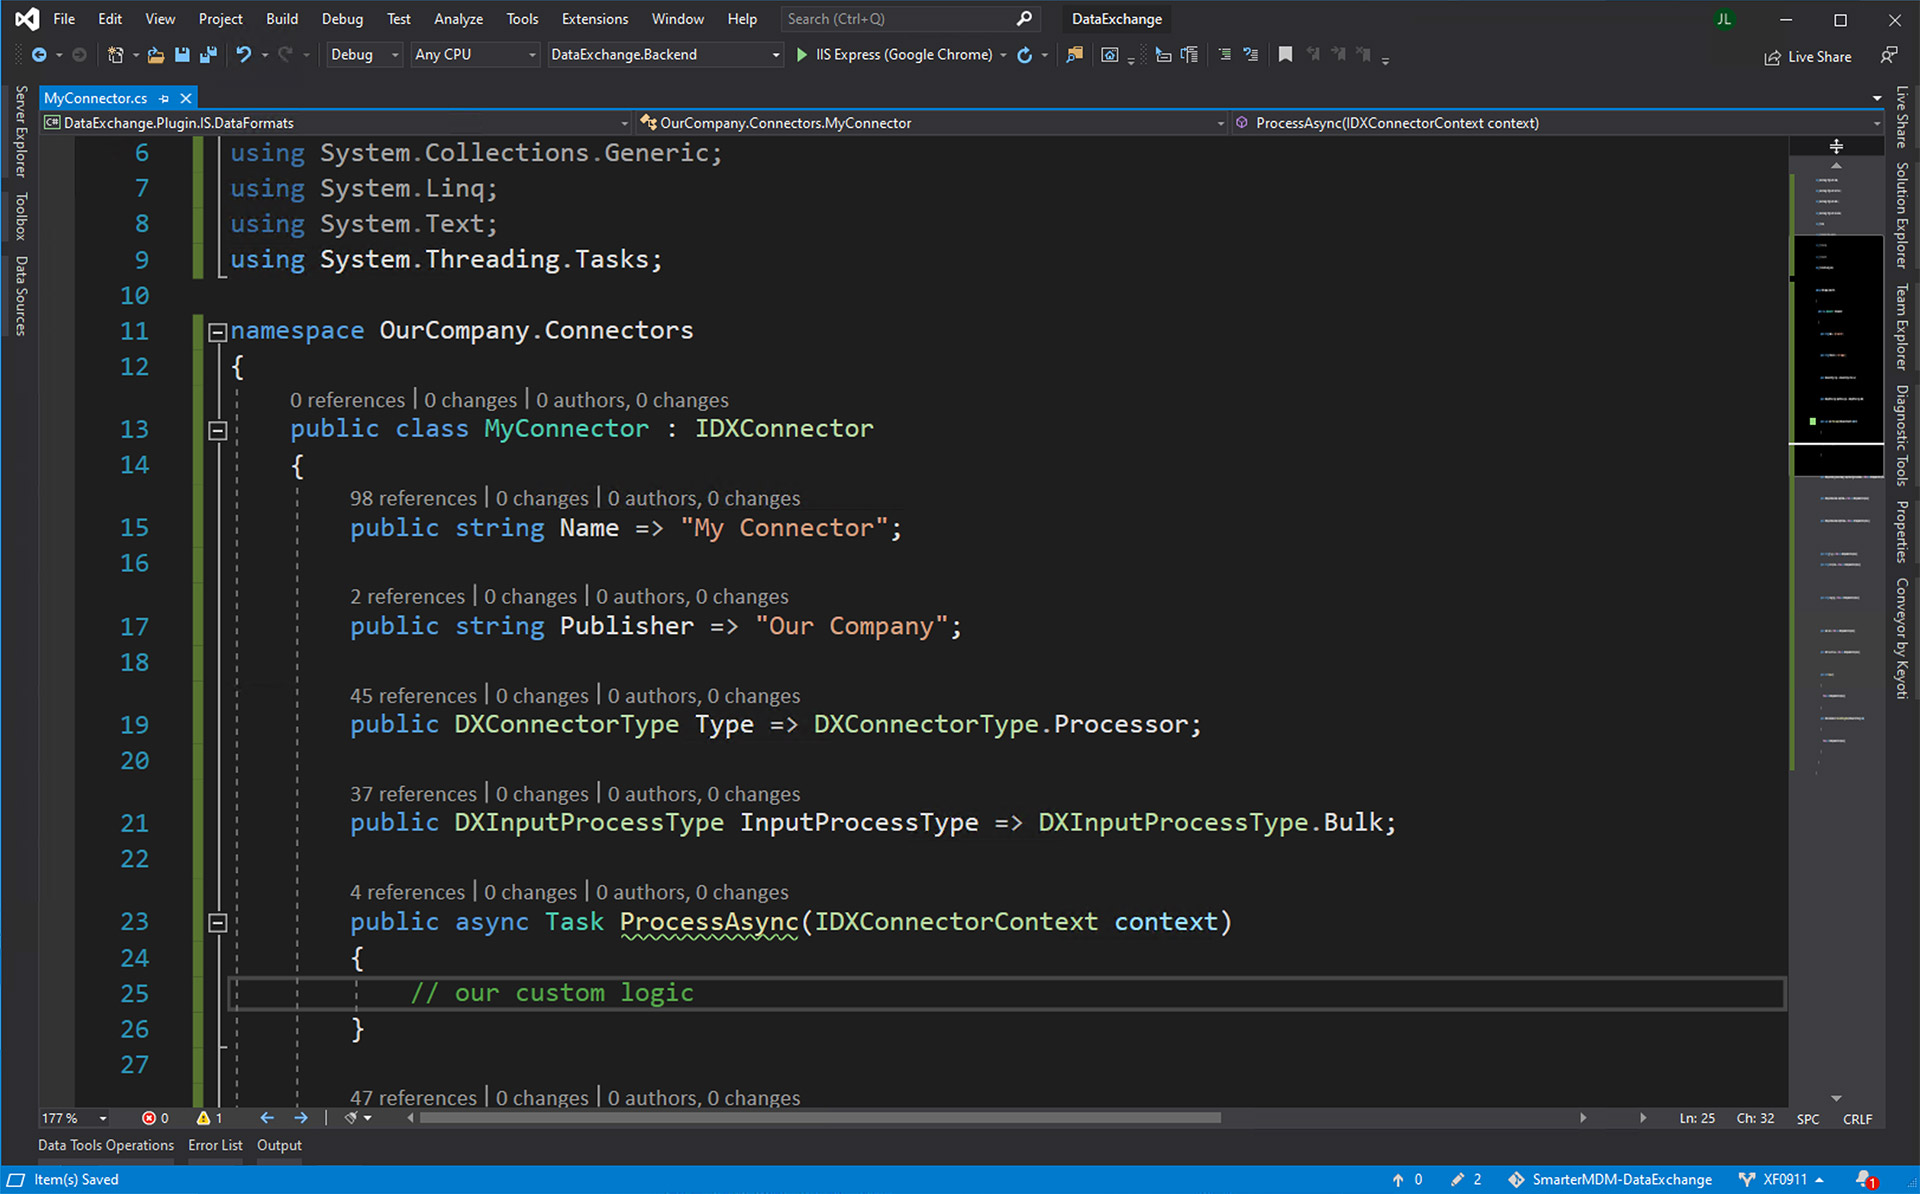The width and height of the screenshot is (1920, 1194).
Task: Click warning indicator in editor footer
Action: 209,1118
